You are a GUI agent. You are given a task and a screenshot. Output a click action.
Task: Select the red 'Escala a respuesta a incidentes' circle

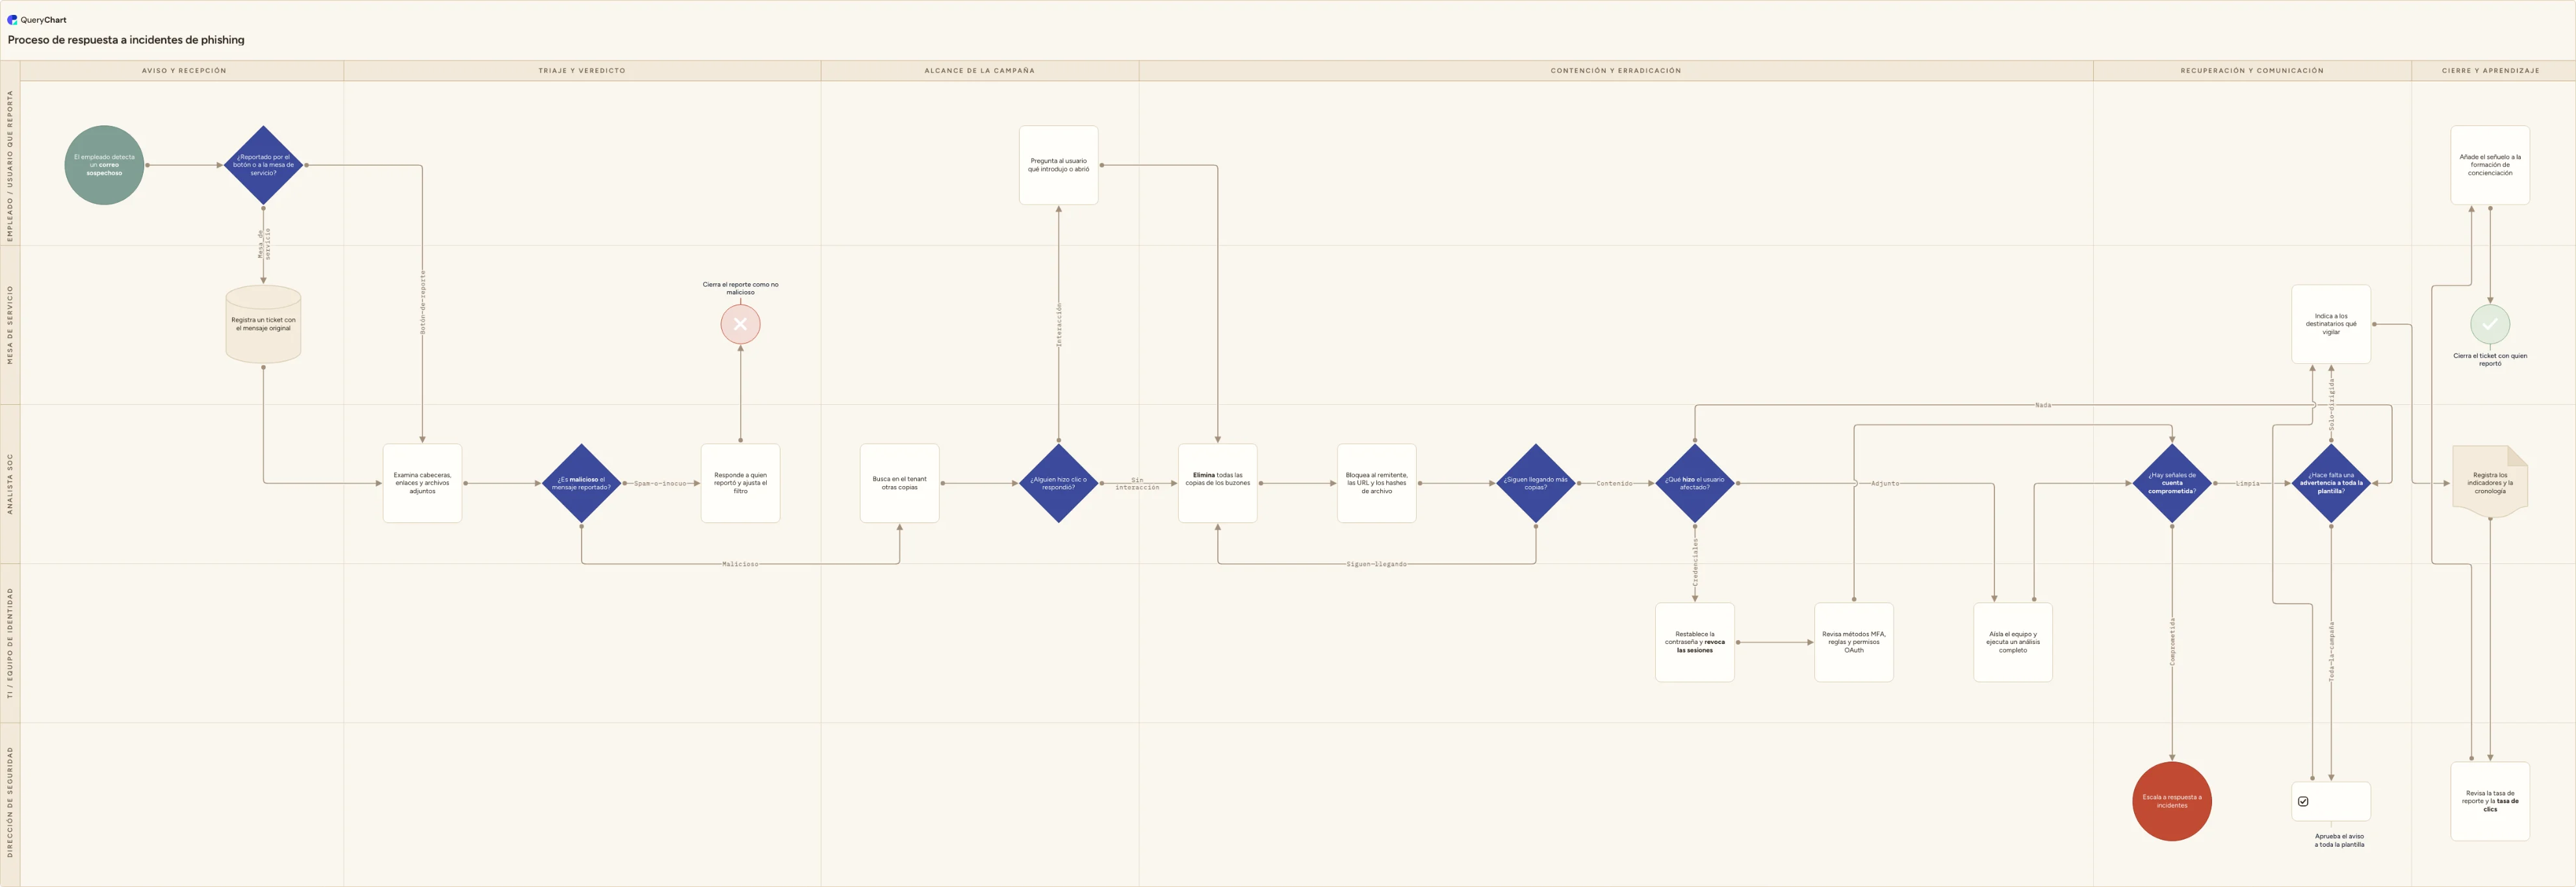(2171, 801)
